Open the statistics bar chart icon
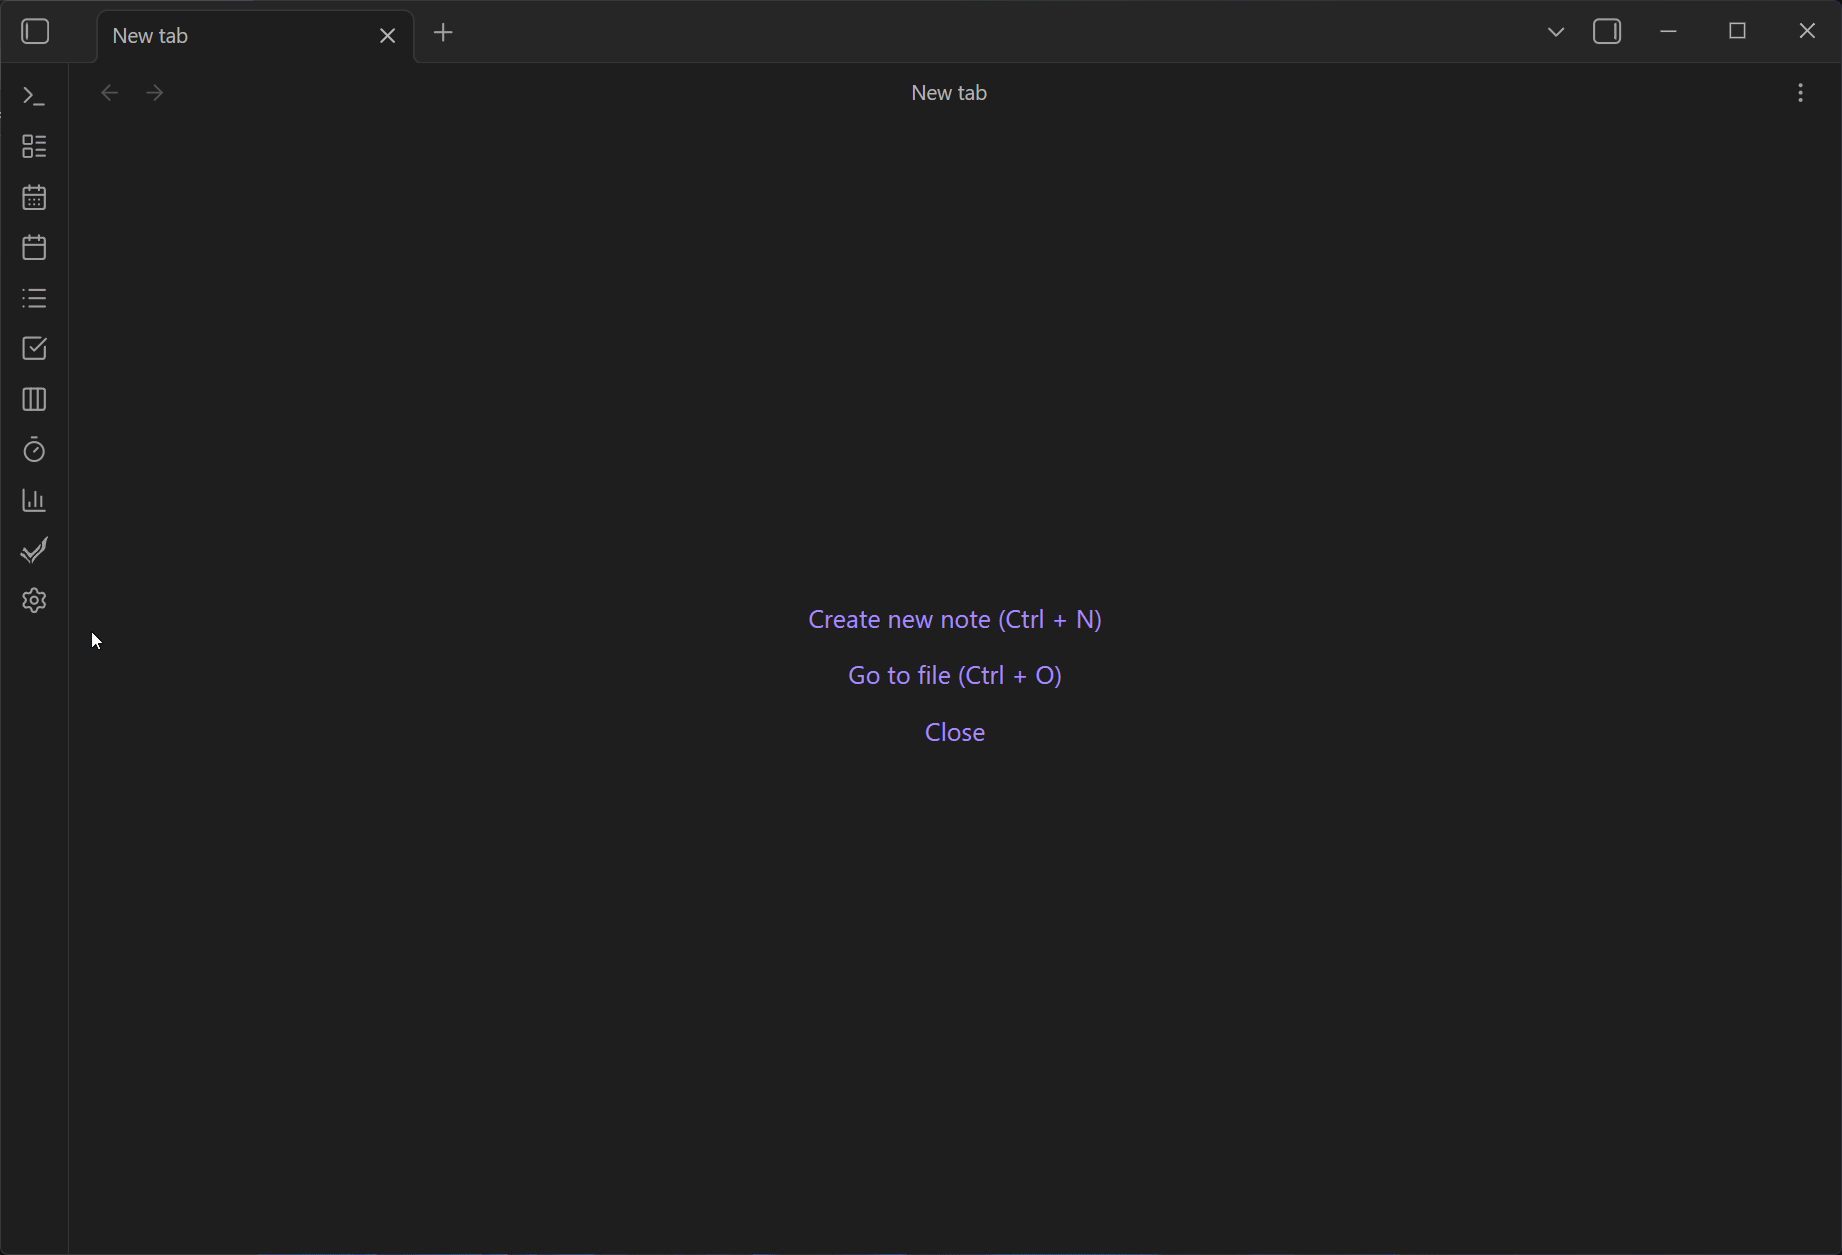Viewport: 1842px width, 1255px height. tap(33, 500)
